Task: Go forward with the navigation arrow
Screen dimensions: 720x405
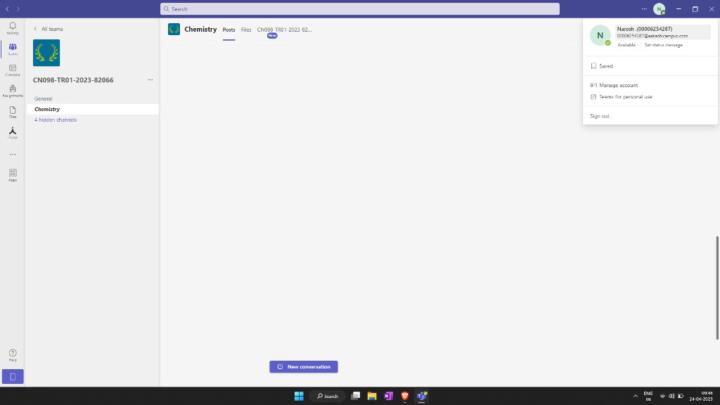Action: 18,9
